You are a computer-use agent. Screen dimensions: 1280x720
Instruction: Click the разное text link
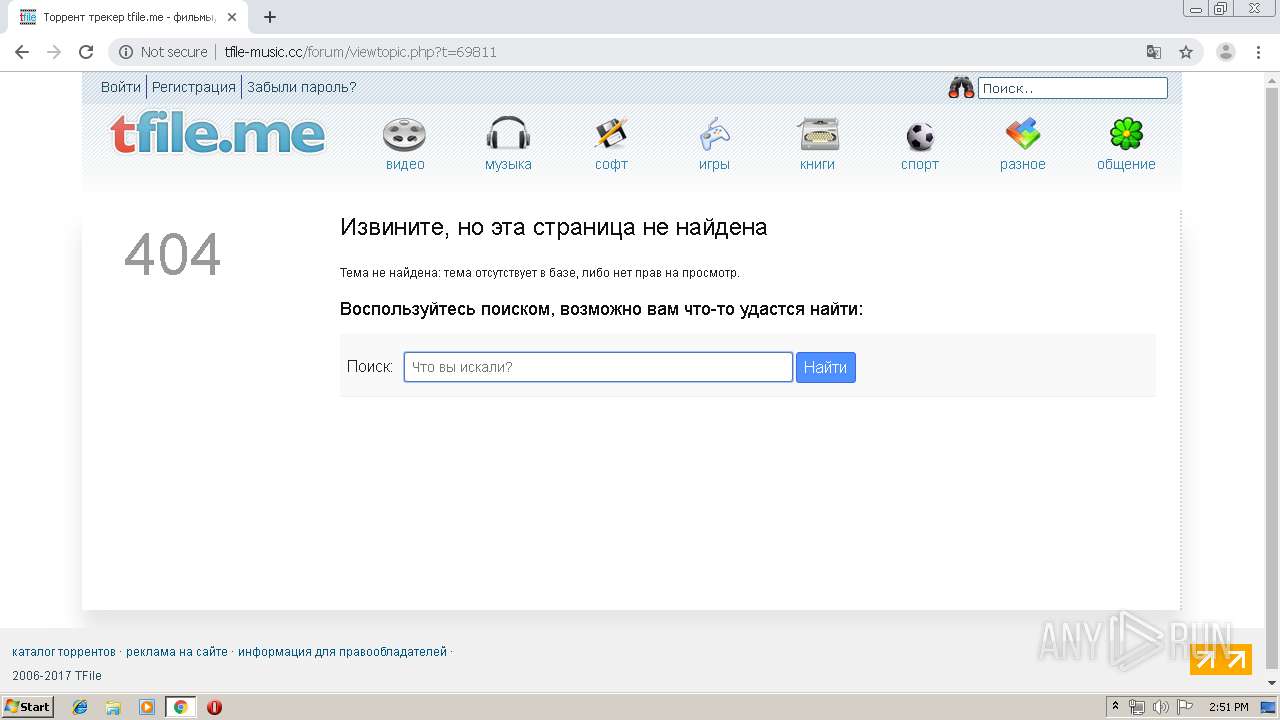coord(1023,165)
